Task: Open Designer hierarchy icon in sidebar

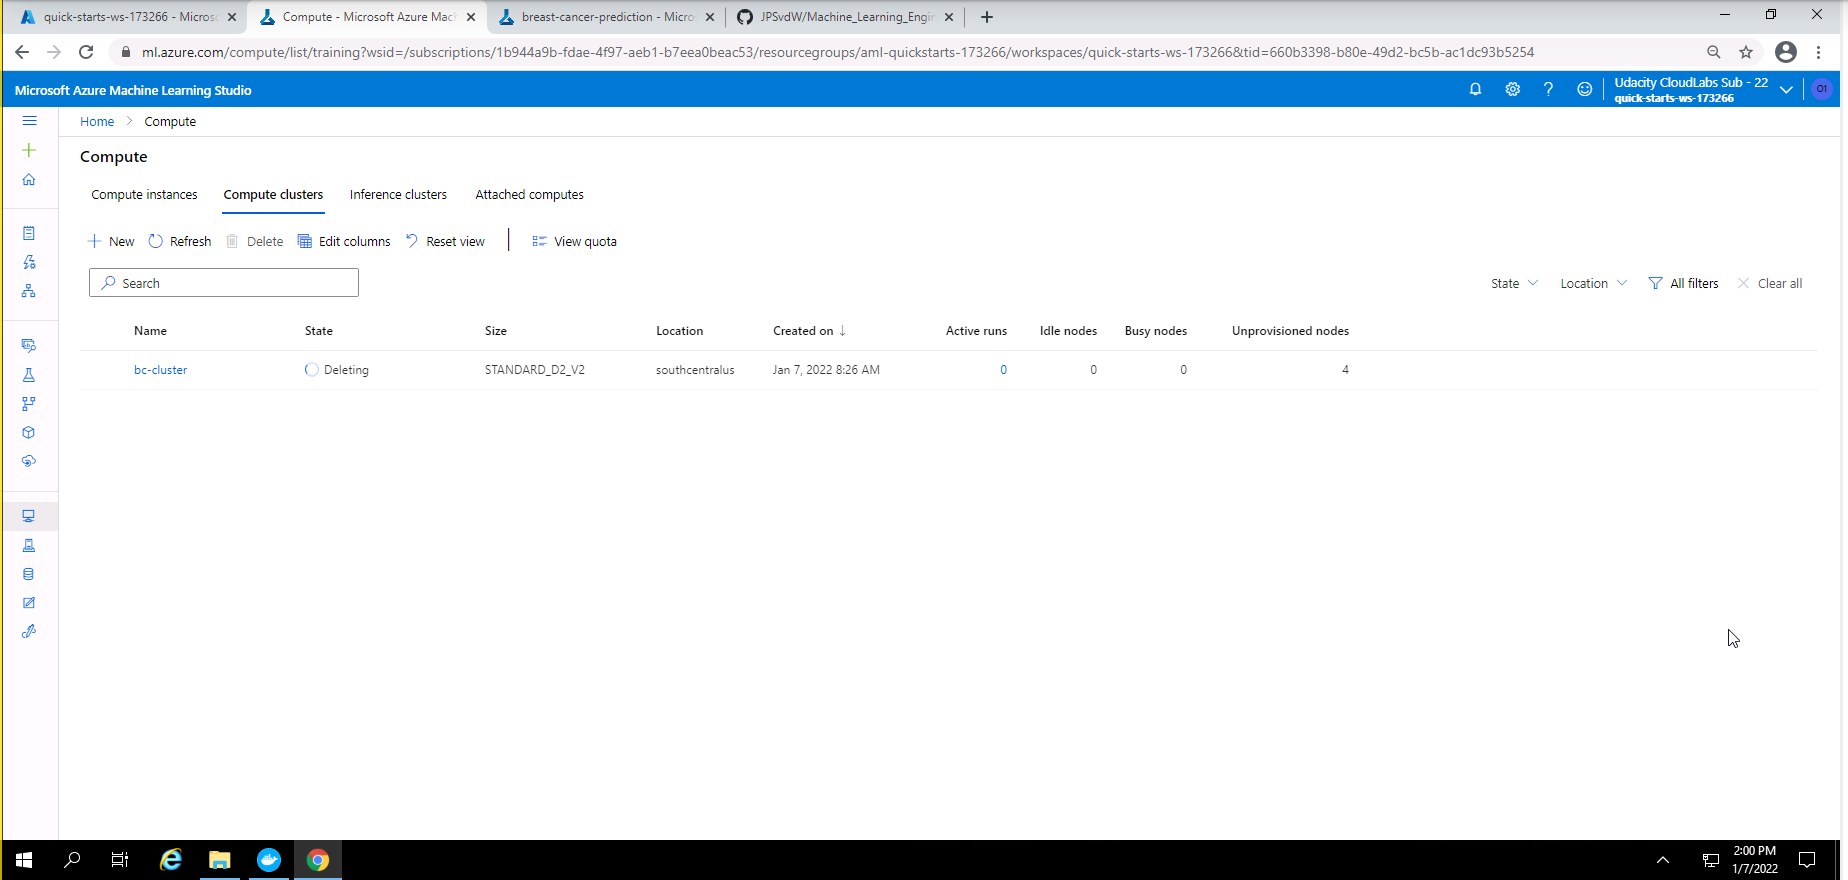Action: click(x=29, y=291)
